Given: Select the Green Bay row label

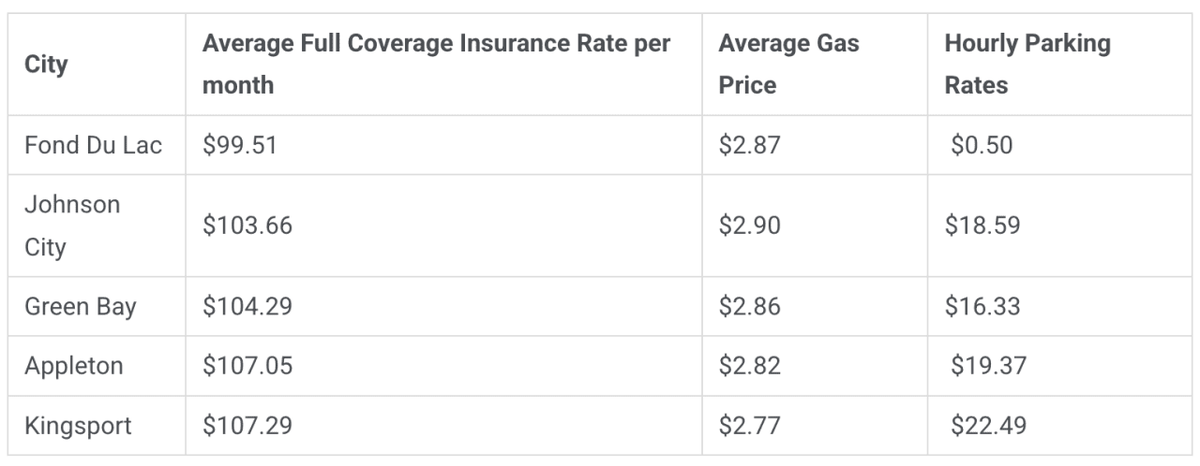Looking at the screenshot, I should (x=80, y=306).
